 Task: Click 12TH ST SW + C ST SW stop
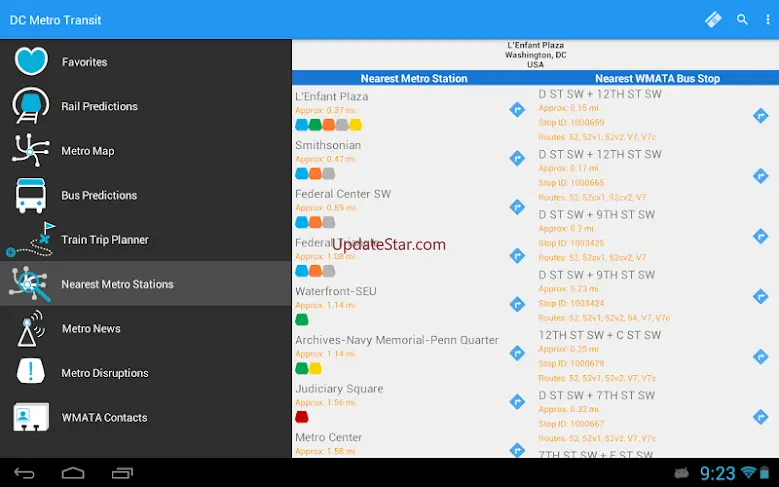[600, 335]
